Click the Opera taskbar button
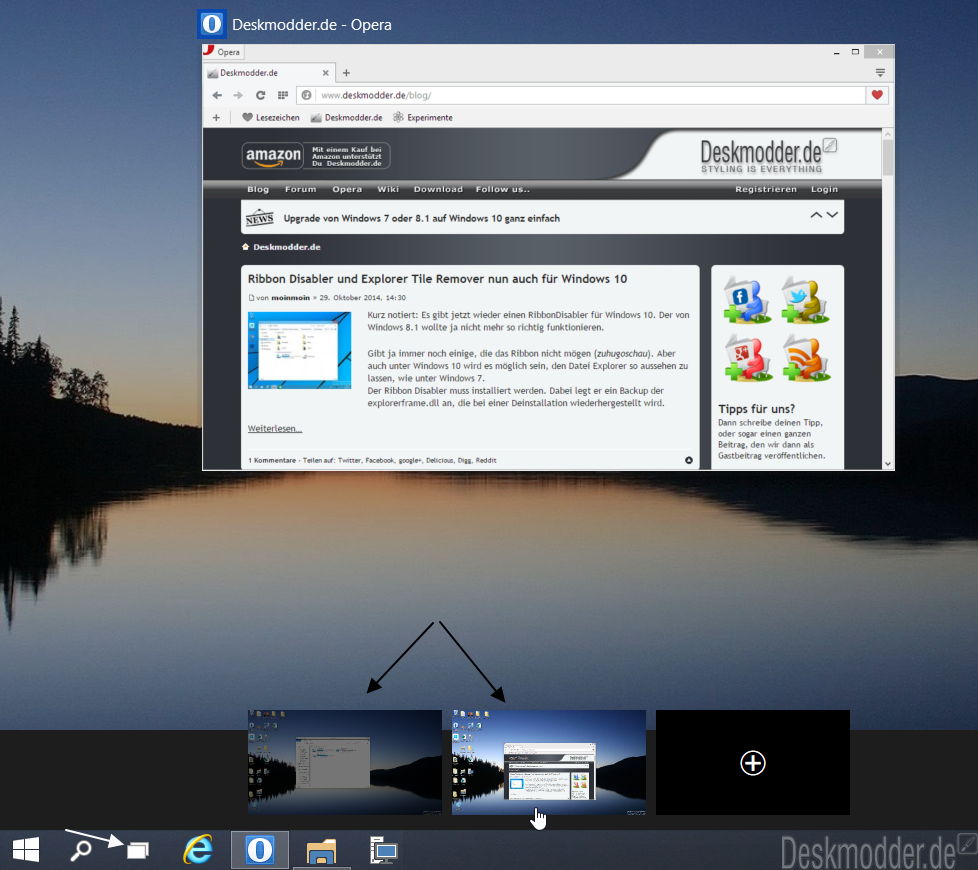Image resolution: width=978 pixels, height=870 pixels. point(259,849)
